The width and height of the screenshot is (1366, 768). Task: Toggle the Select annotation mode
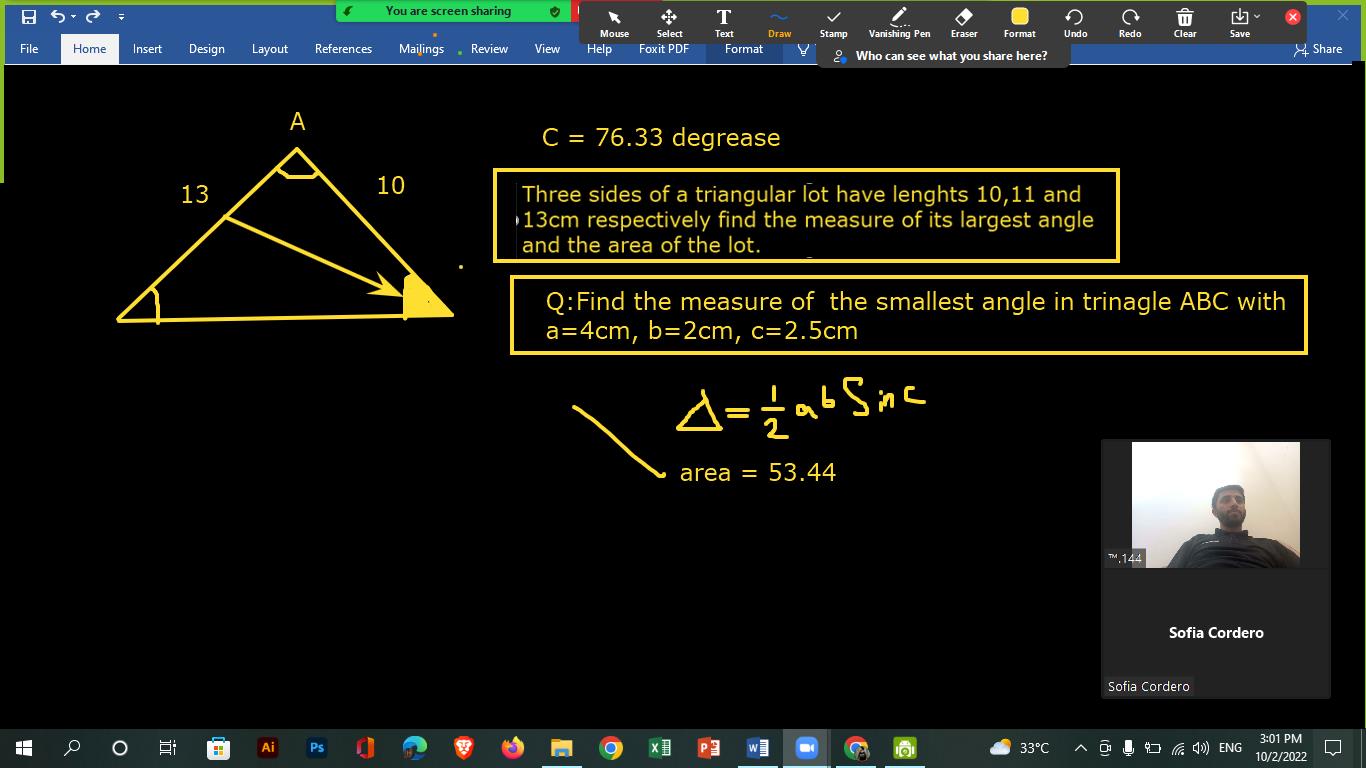tap(669, 22)
